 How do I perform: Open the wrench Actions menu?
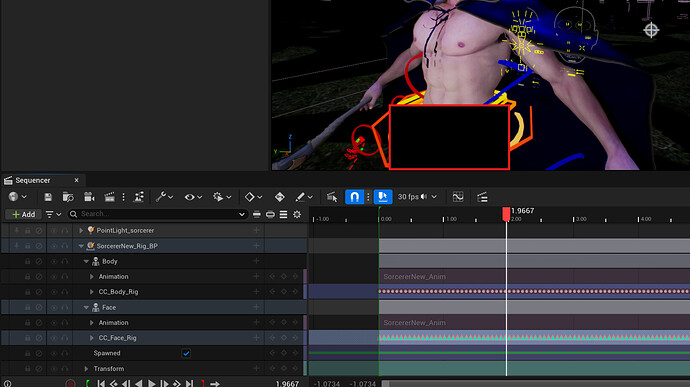click(x=164, y=197)
